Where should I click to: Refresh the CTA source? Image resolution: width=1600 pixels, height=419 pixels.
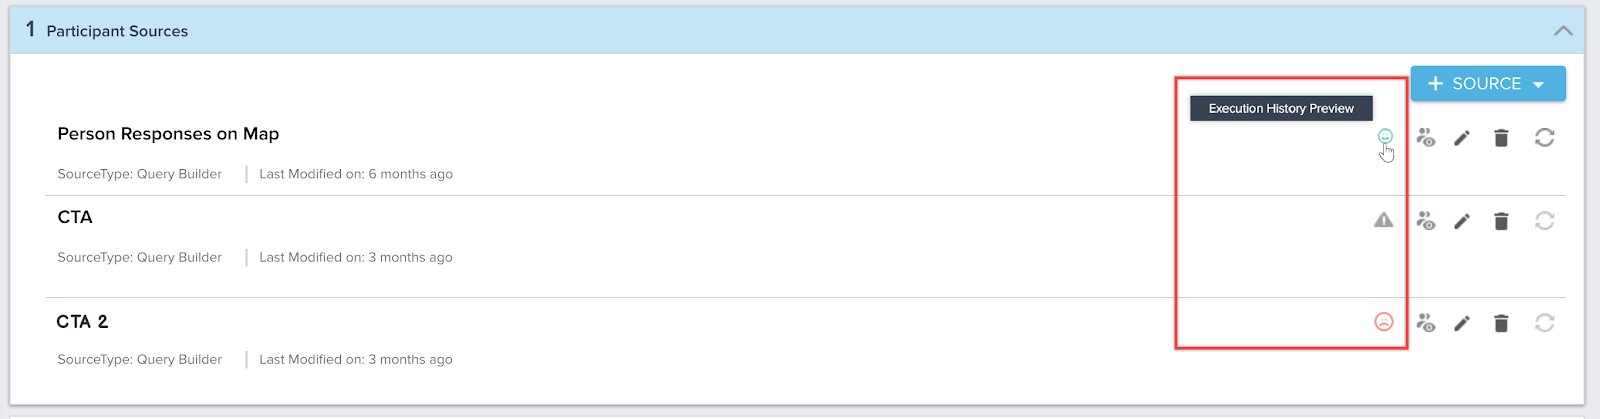pyautogui.click(x=1544, y=221)
